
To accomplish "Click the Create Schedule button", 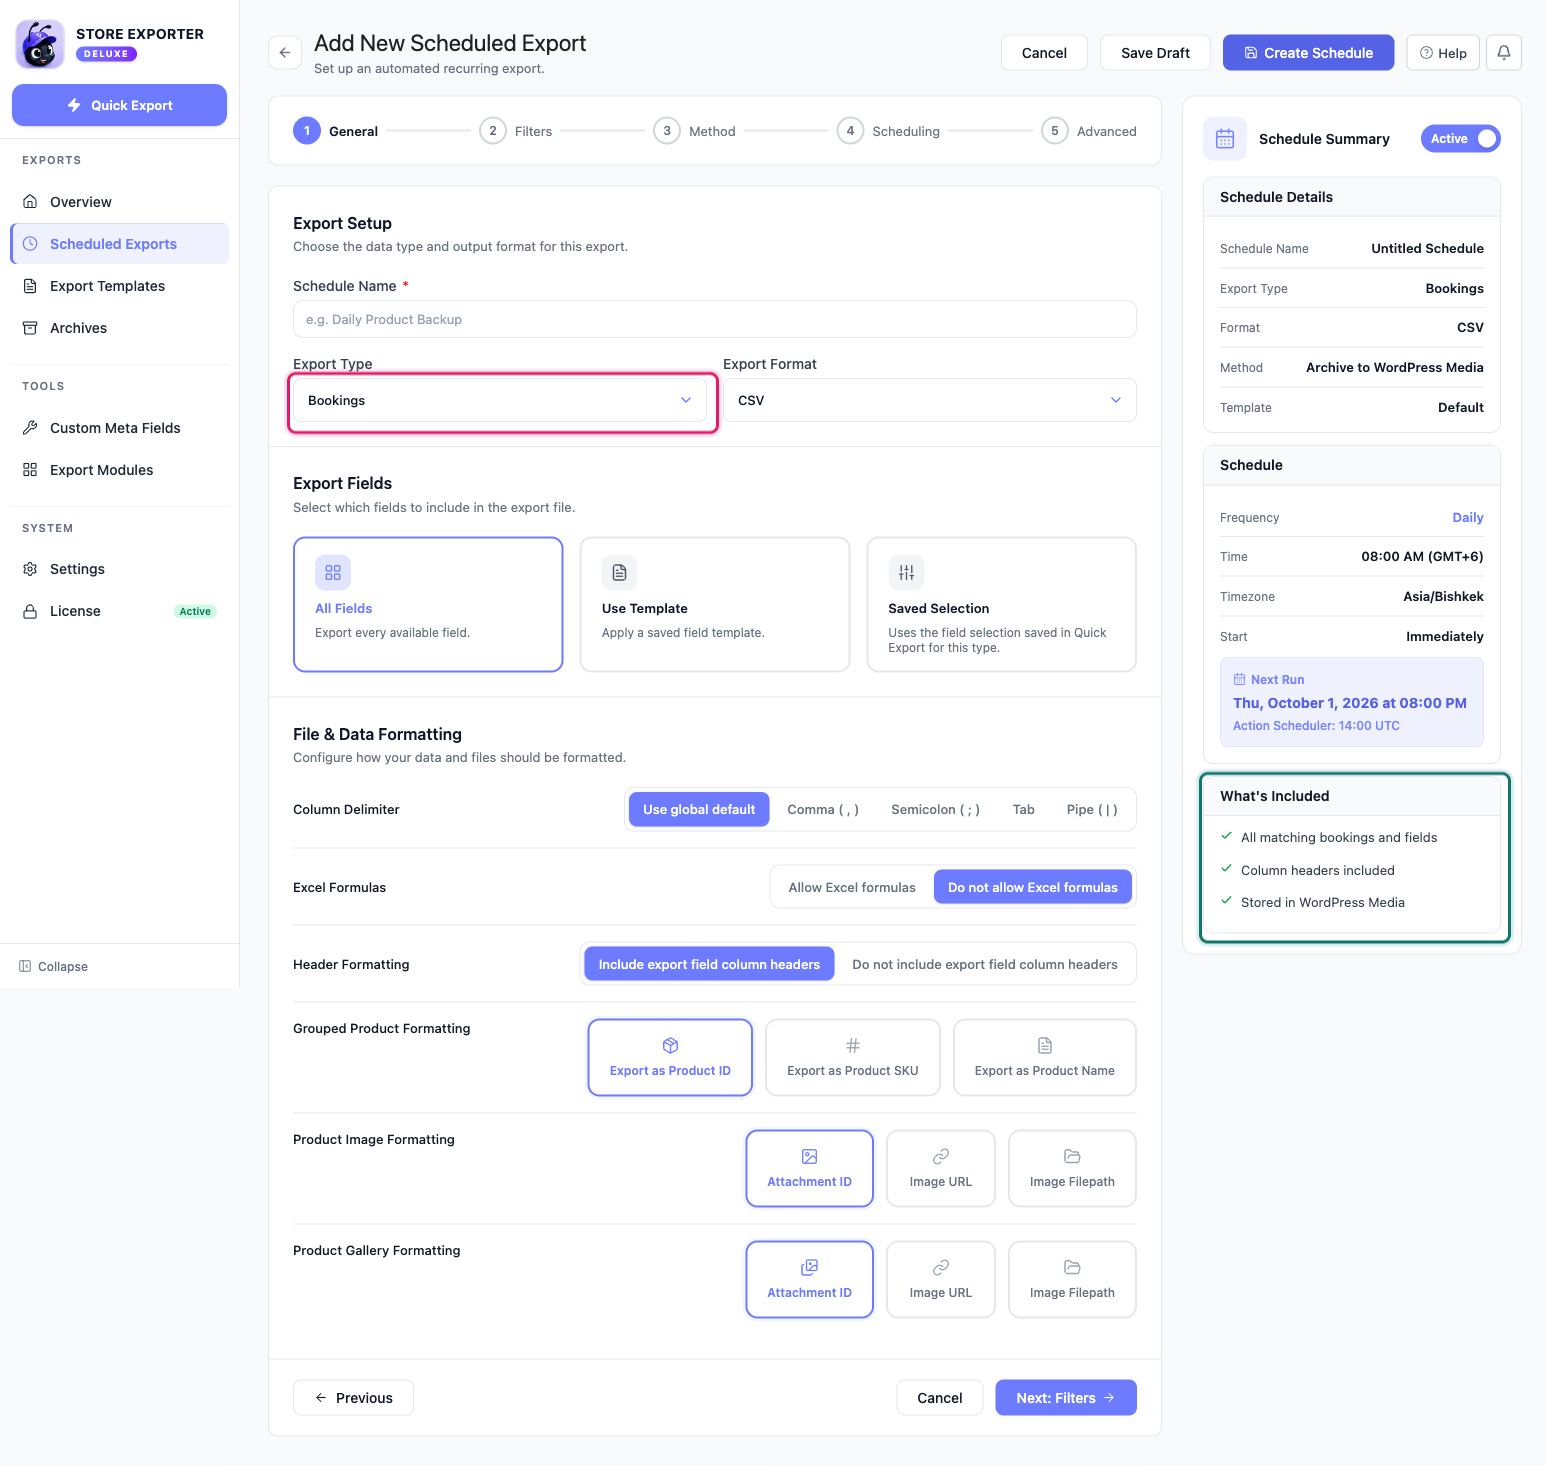I will (1308, 53).
